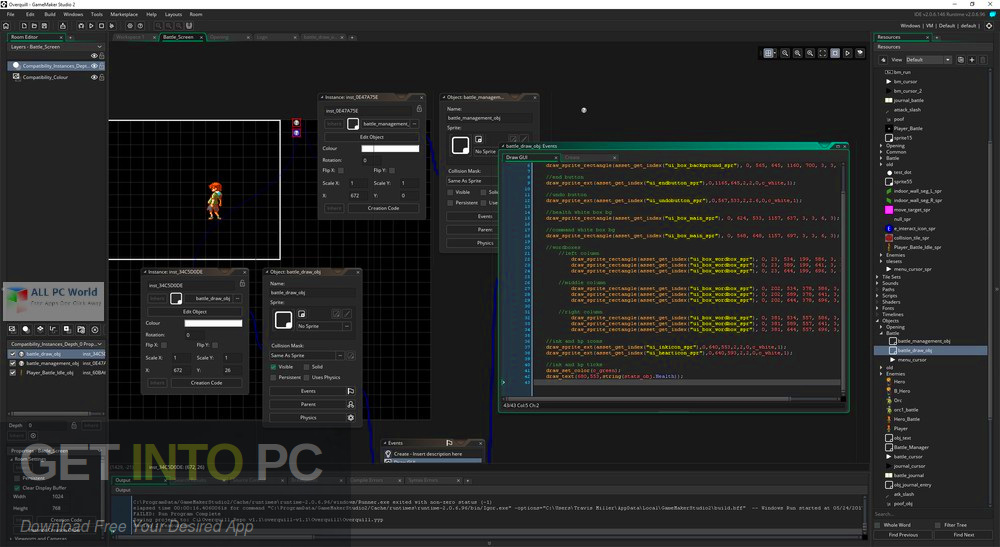Pick the Colour swatch of inst_34C5D0DE
Image resolution: width=1000 pixels, height=547 pixels.
click(213, 323)
